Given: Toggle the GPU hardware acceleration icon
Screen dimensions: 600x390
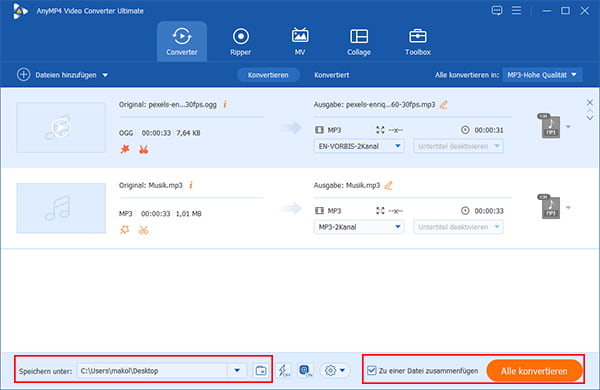Looking at the screenshot, I should (x=305, y=370).
